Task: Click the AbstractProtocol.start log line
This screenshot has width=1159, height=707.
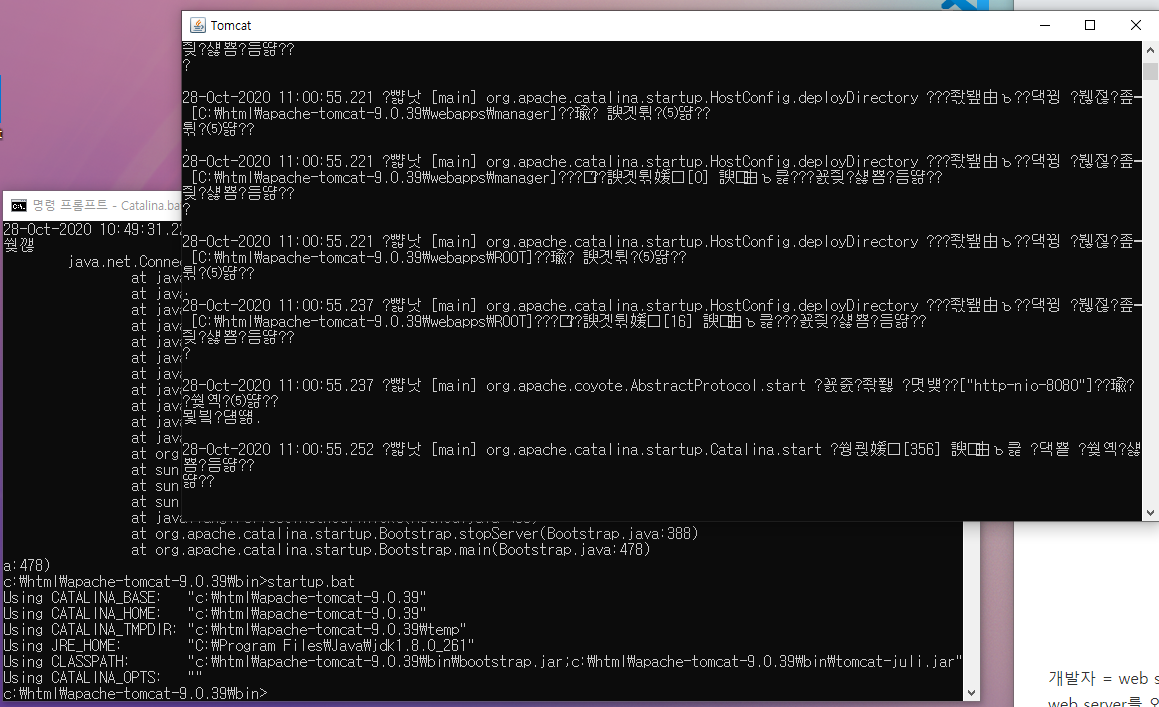Action: point(659,385)
